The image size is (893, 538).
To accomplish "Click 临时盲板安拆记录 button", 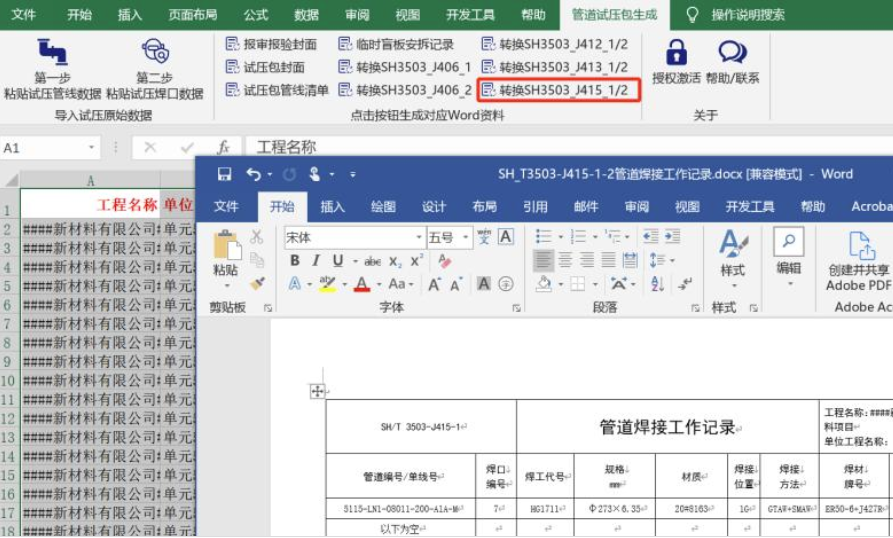I will pos(396,44).
